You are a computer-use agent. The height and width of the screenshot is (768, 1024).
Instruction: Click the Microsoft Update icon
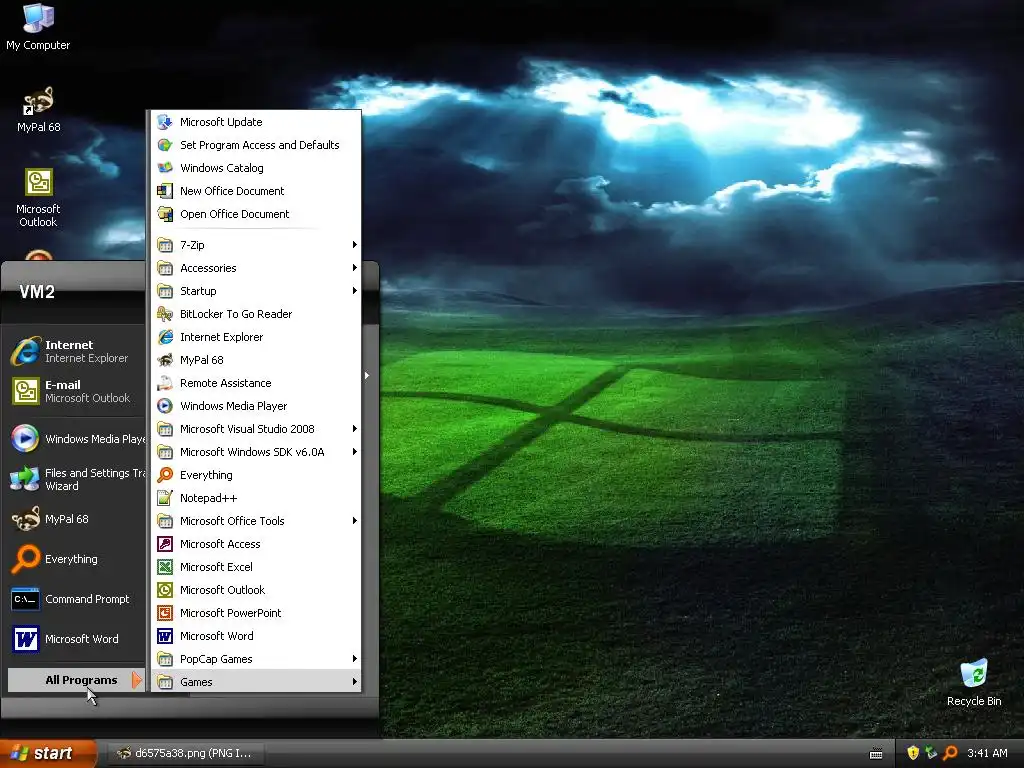[165, 122]
